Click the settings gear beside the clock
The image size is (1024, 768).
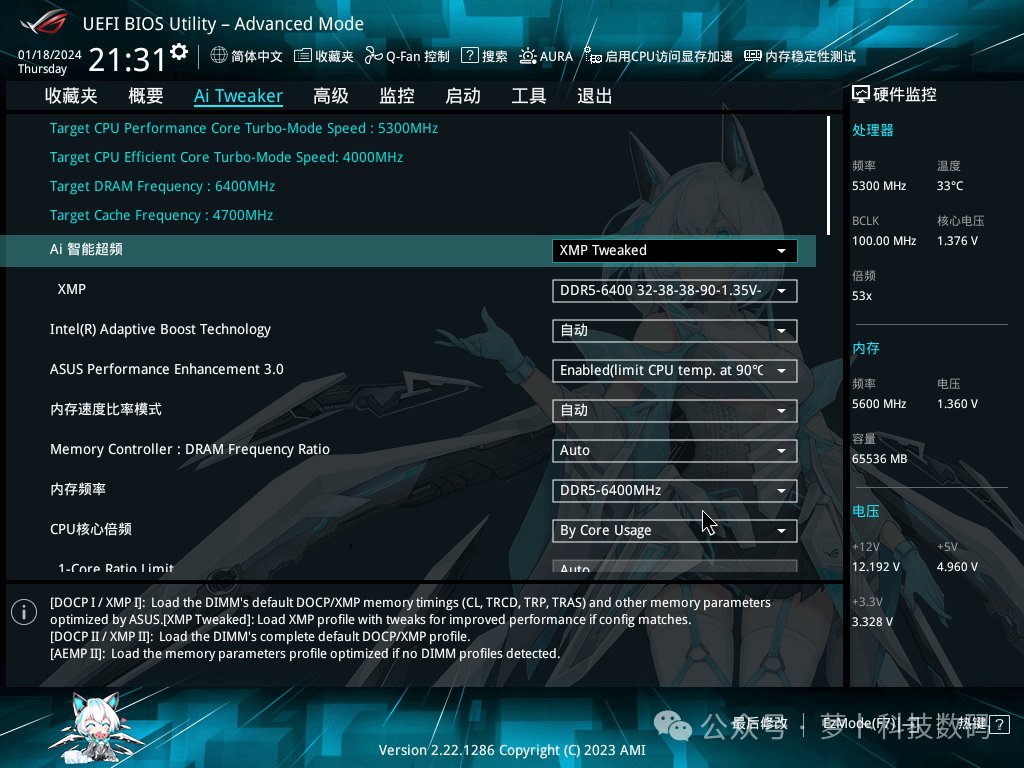click(x=178, y=52)
